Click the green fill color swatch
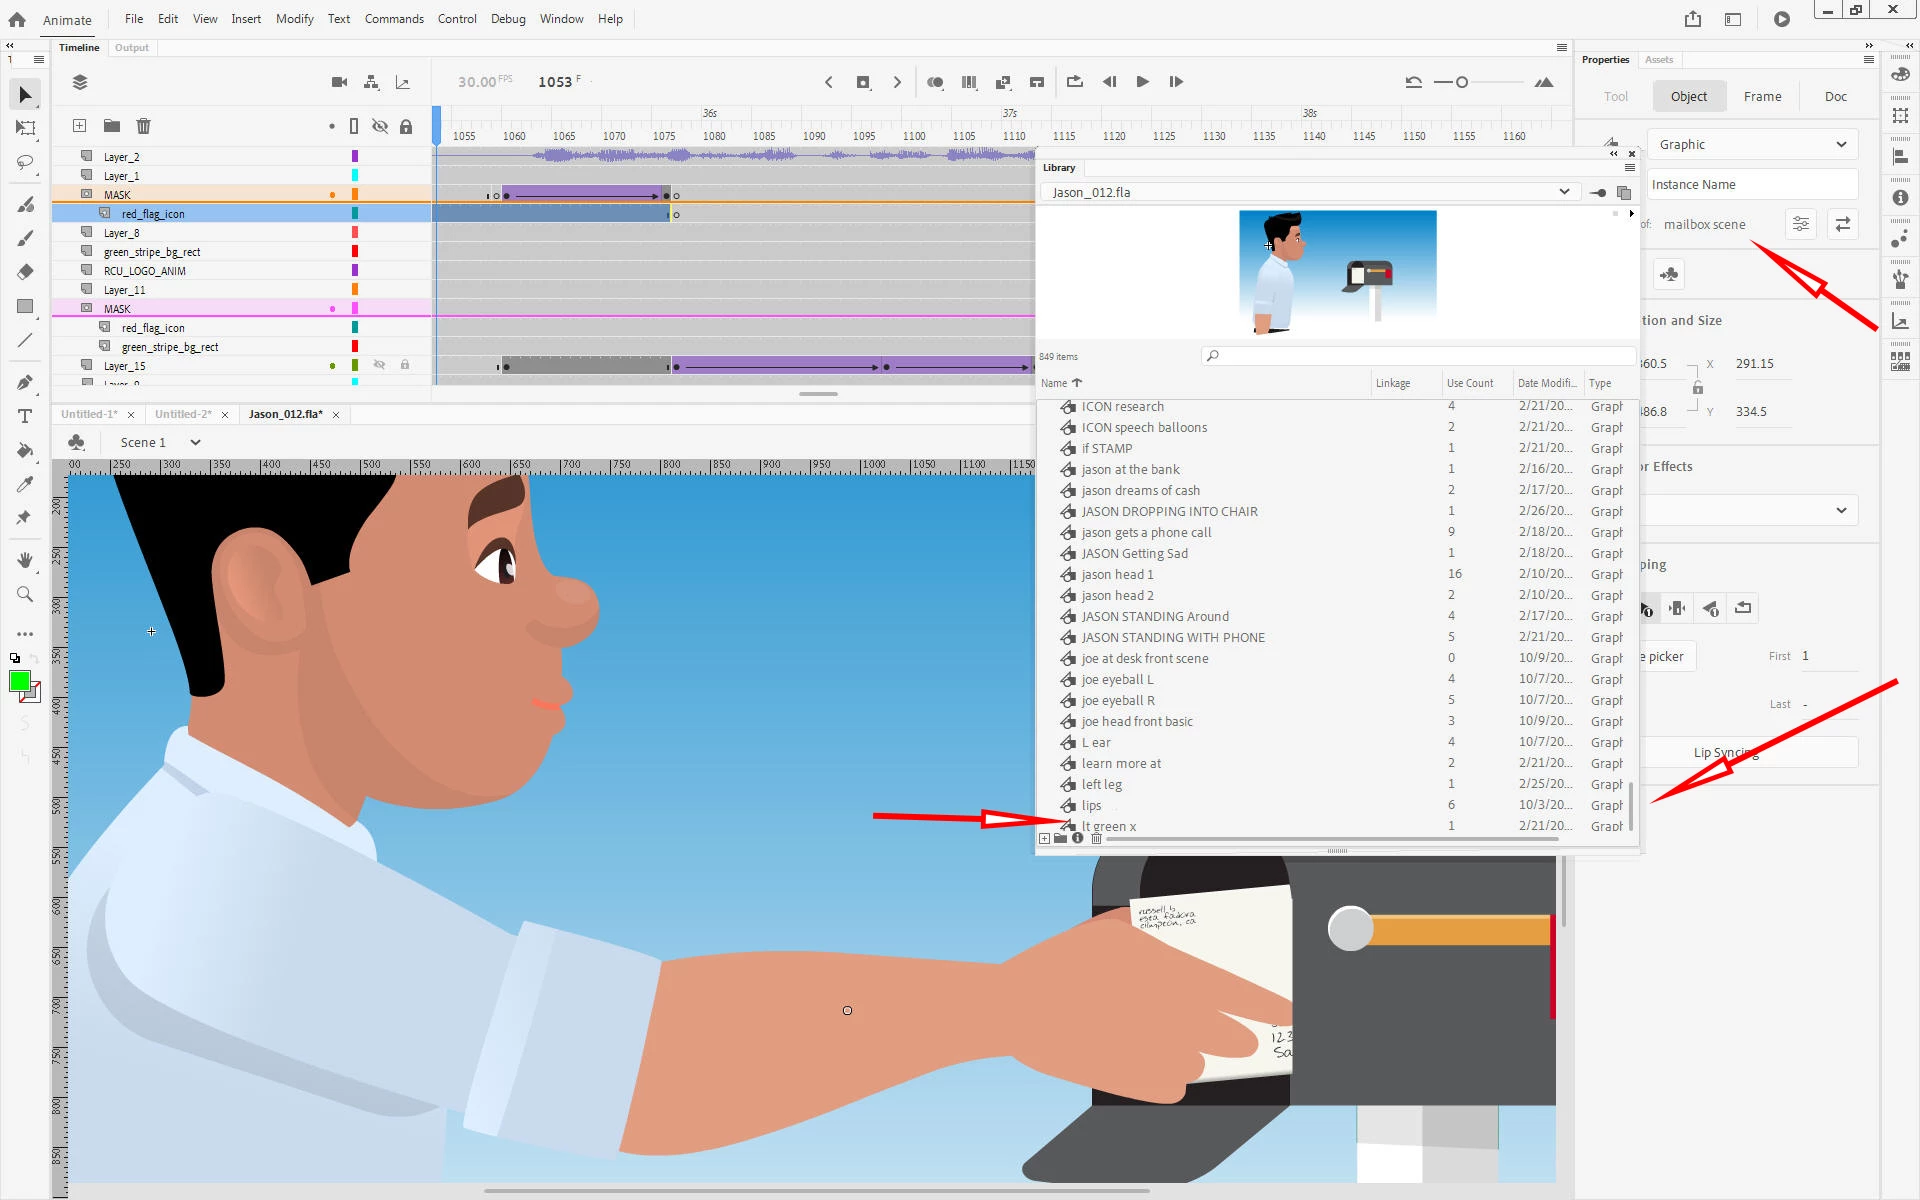Image resolution: width=1920 pixels, height=1200 pixels. tap(19, 681)
